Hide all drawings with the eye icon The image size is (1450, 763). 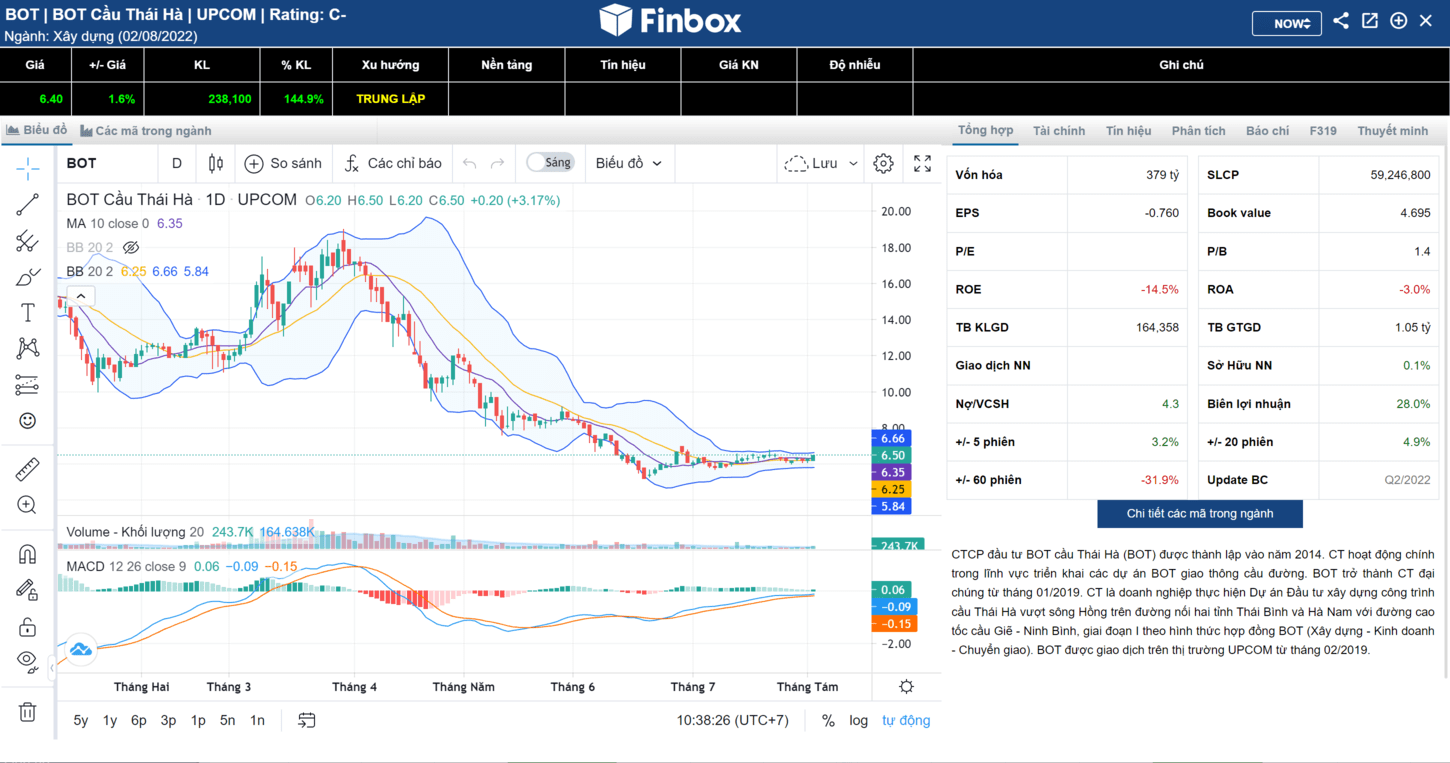pyautogui.click(x=27, y=661)
